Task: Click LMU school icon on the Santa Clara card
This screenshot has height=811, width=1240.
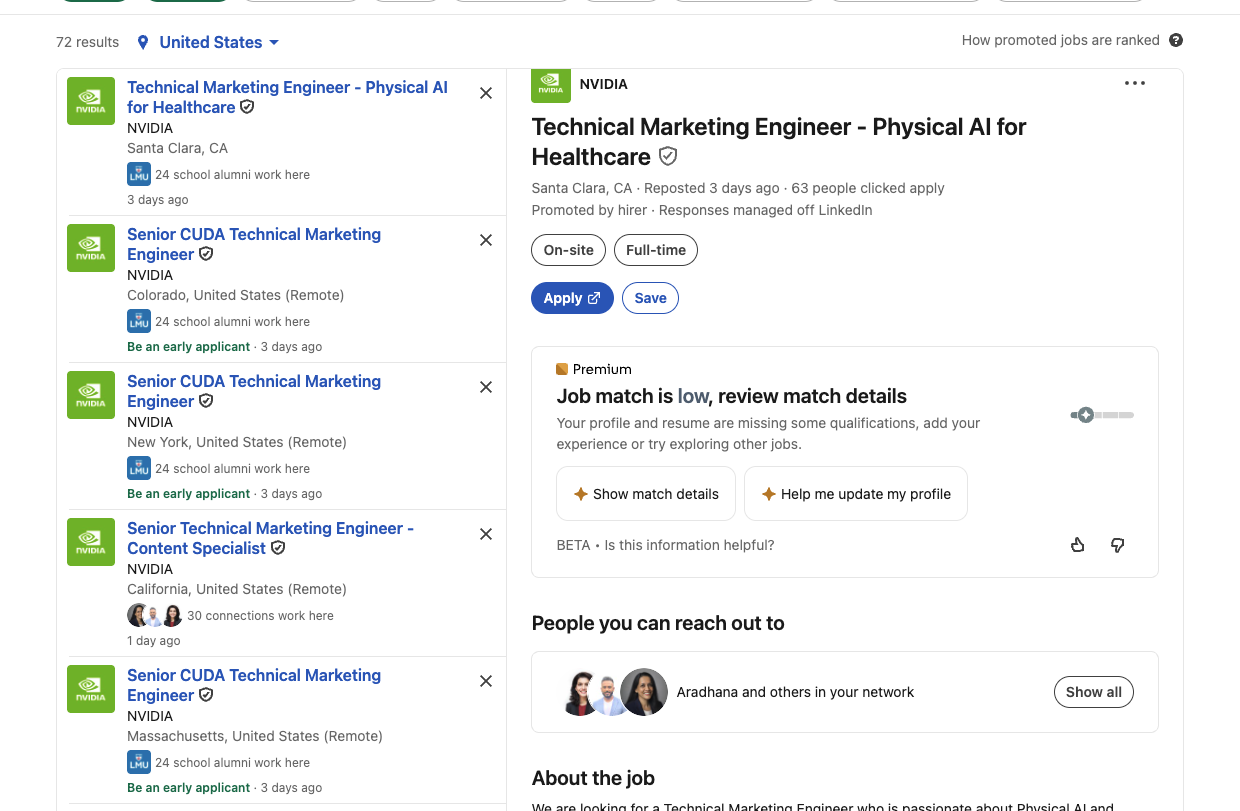Action: click(139, 174)
